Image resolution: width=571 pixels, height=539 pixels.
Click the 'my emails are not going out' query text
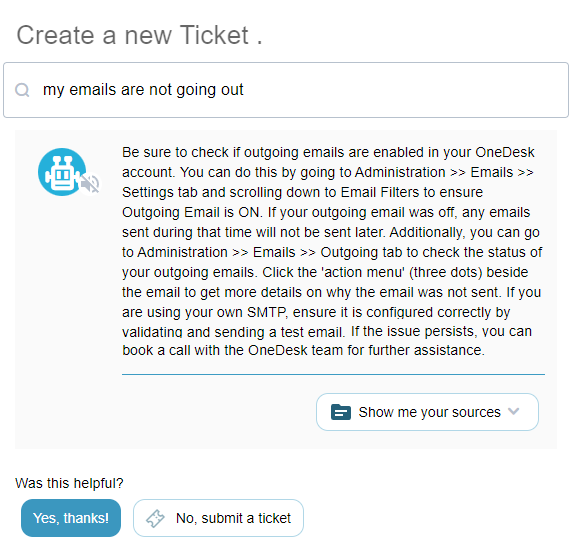coord(143,90)
